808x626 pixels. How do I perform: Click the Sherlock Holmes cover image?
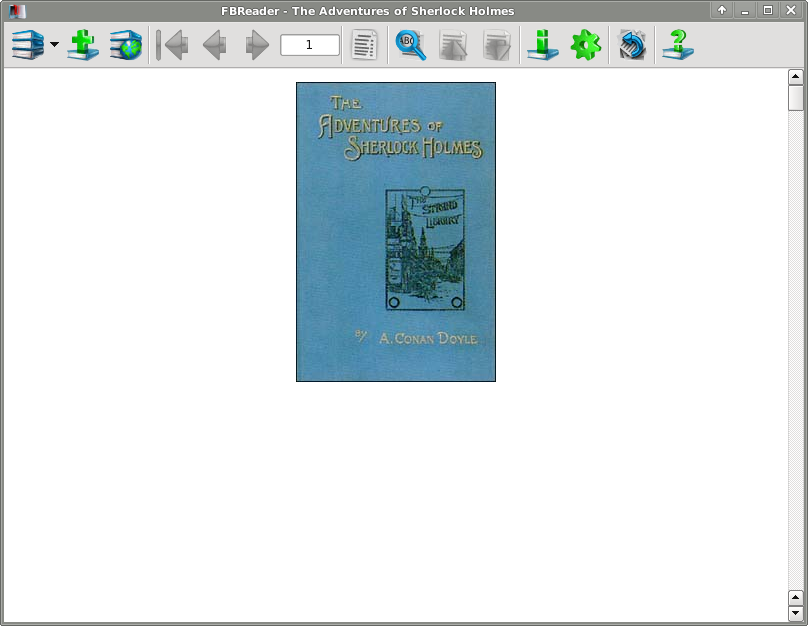(396, 232)
